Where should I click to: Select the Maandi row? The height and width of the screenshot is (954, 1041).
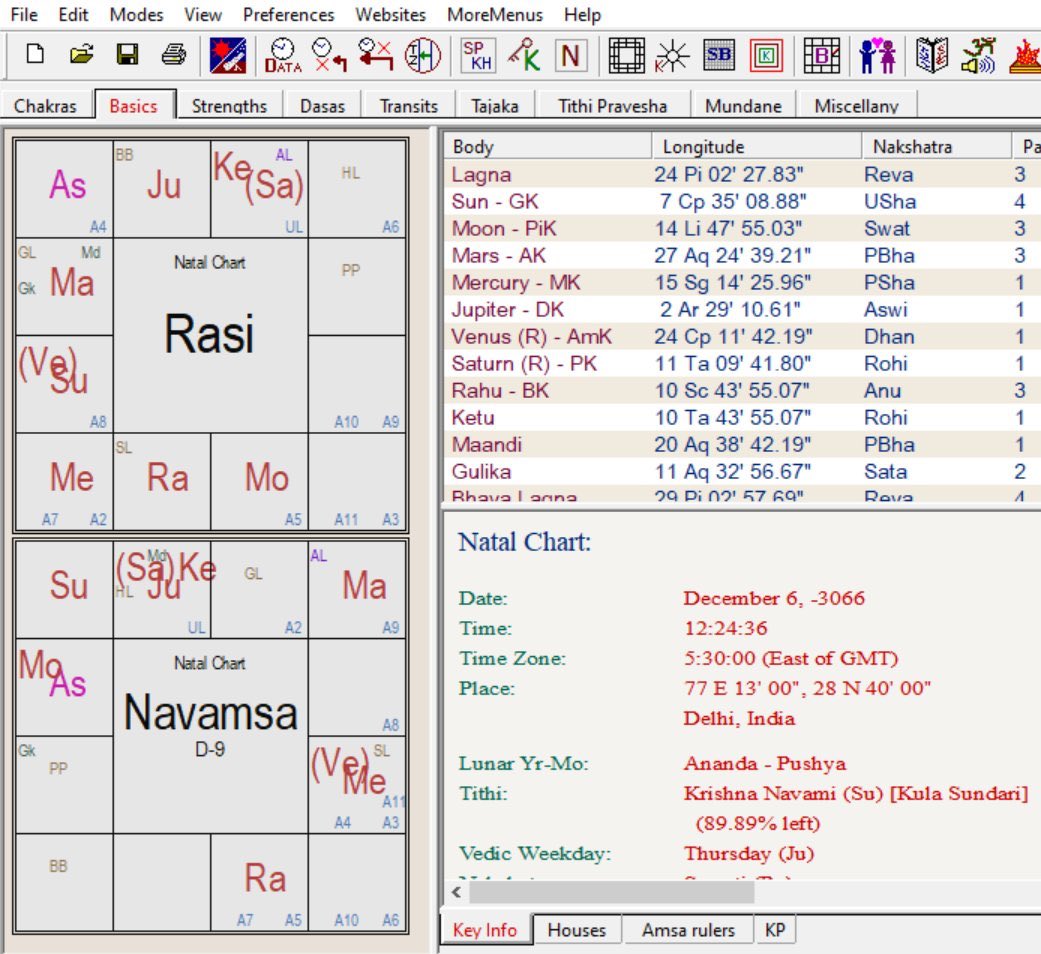(742, 444)
